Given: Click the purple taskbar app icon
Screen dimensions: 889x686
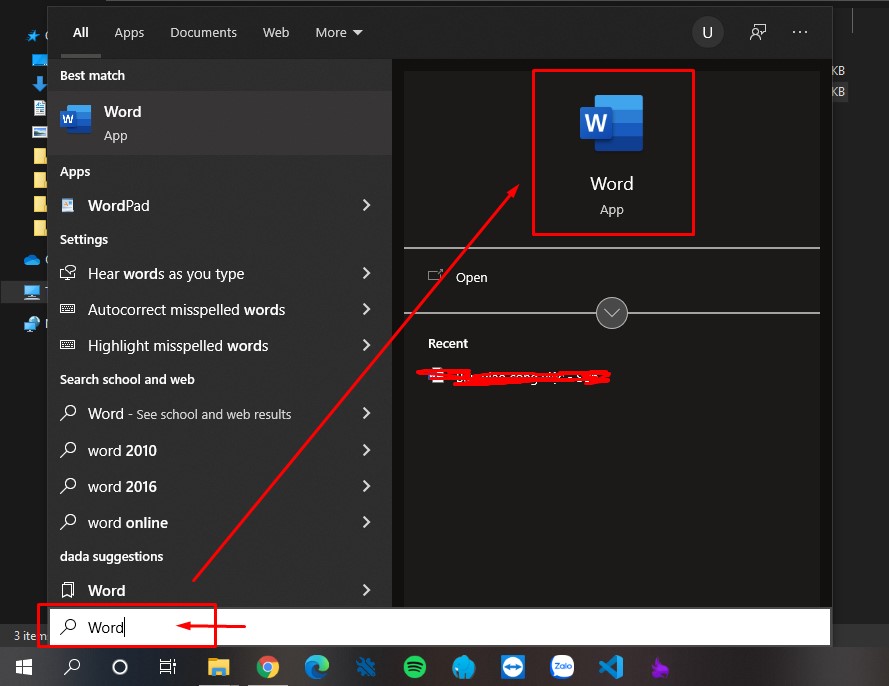Looking at the screenshot, I should click(x=660, y=668).
